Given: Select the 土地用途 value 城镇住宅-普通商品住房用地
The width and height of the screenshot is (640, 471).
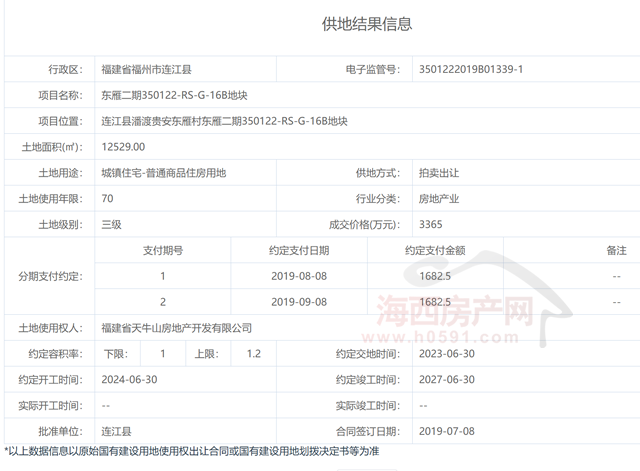Looking at the screenshot, I should click(164, 173).
